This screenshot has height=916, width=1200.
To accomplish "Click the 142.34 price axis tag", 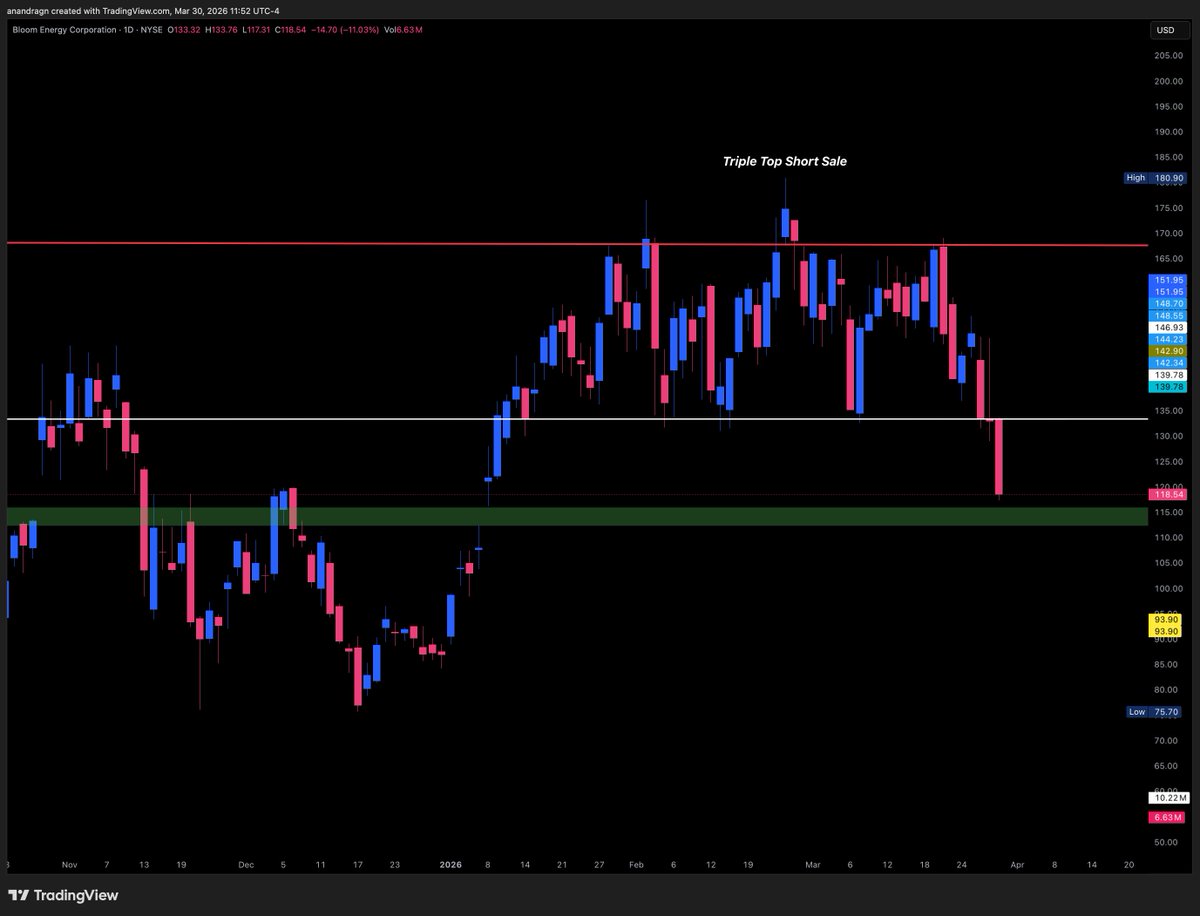I will tap(1168, 362).
